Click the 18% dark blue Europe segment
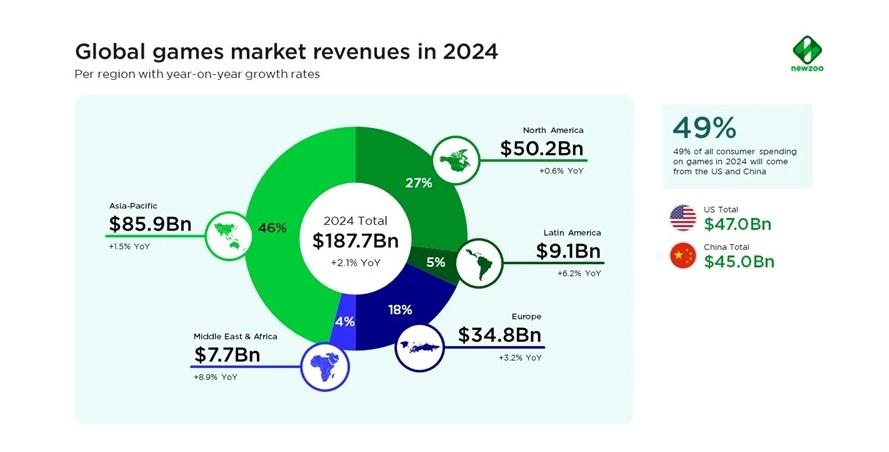 [400, 310]
